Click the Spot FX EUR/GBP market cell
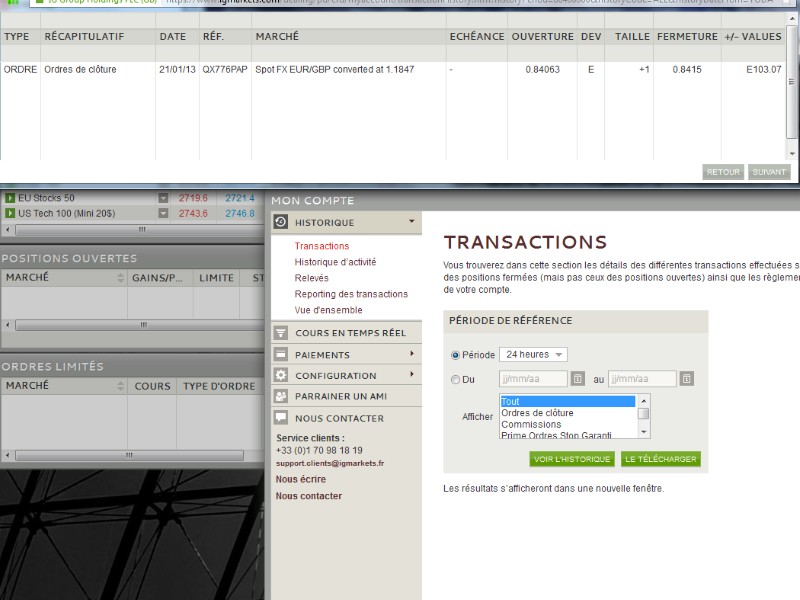Viewport: 800px width, 600px height. point(335,69)
